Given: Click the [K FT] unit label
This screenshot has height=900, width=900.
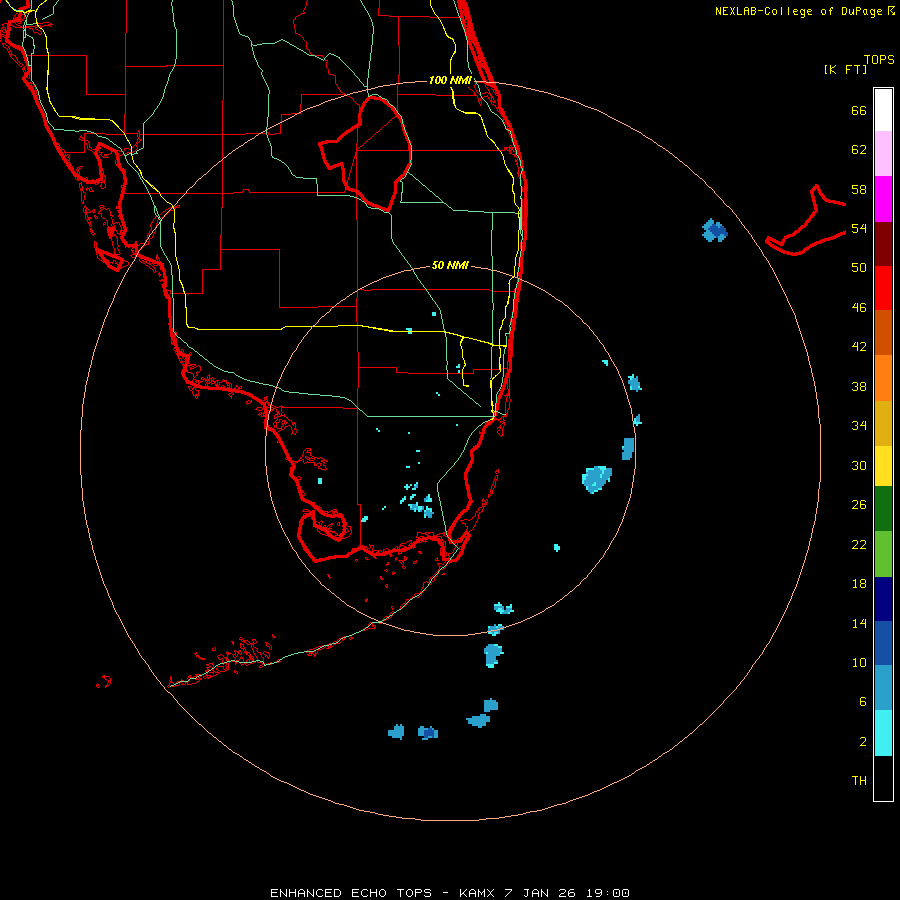Looking at the screenshot, I should pyautogui.click(x=845, y=70).
